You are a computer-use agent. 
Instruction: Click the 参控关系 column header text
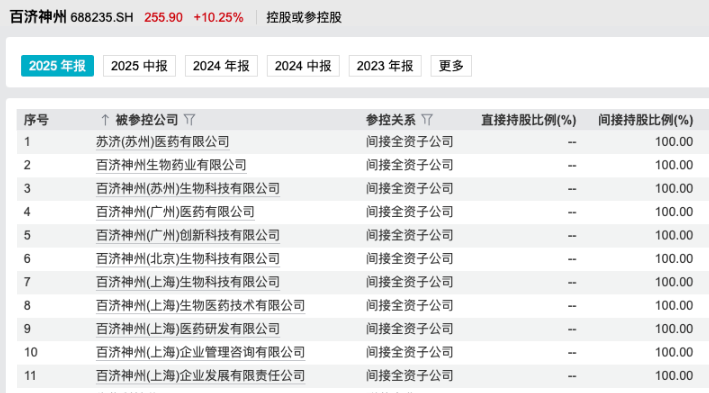(391, 120)
